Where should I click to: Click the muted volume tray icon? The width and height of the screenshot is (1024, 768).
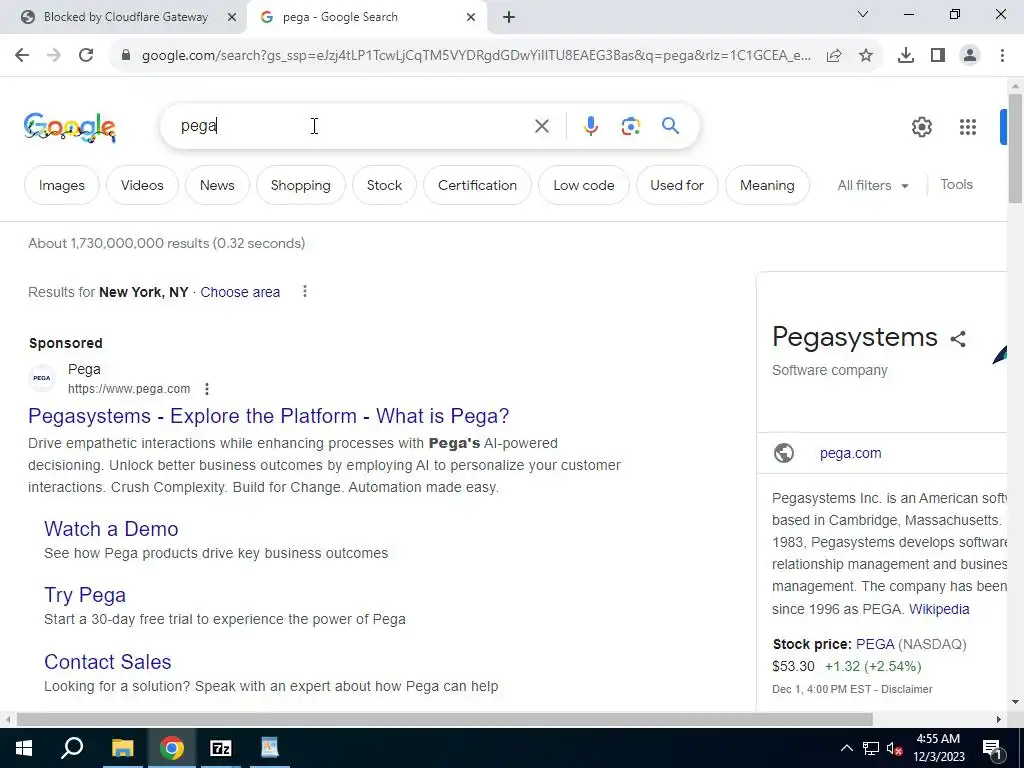pyautogui.click(x=895, y=749)
